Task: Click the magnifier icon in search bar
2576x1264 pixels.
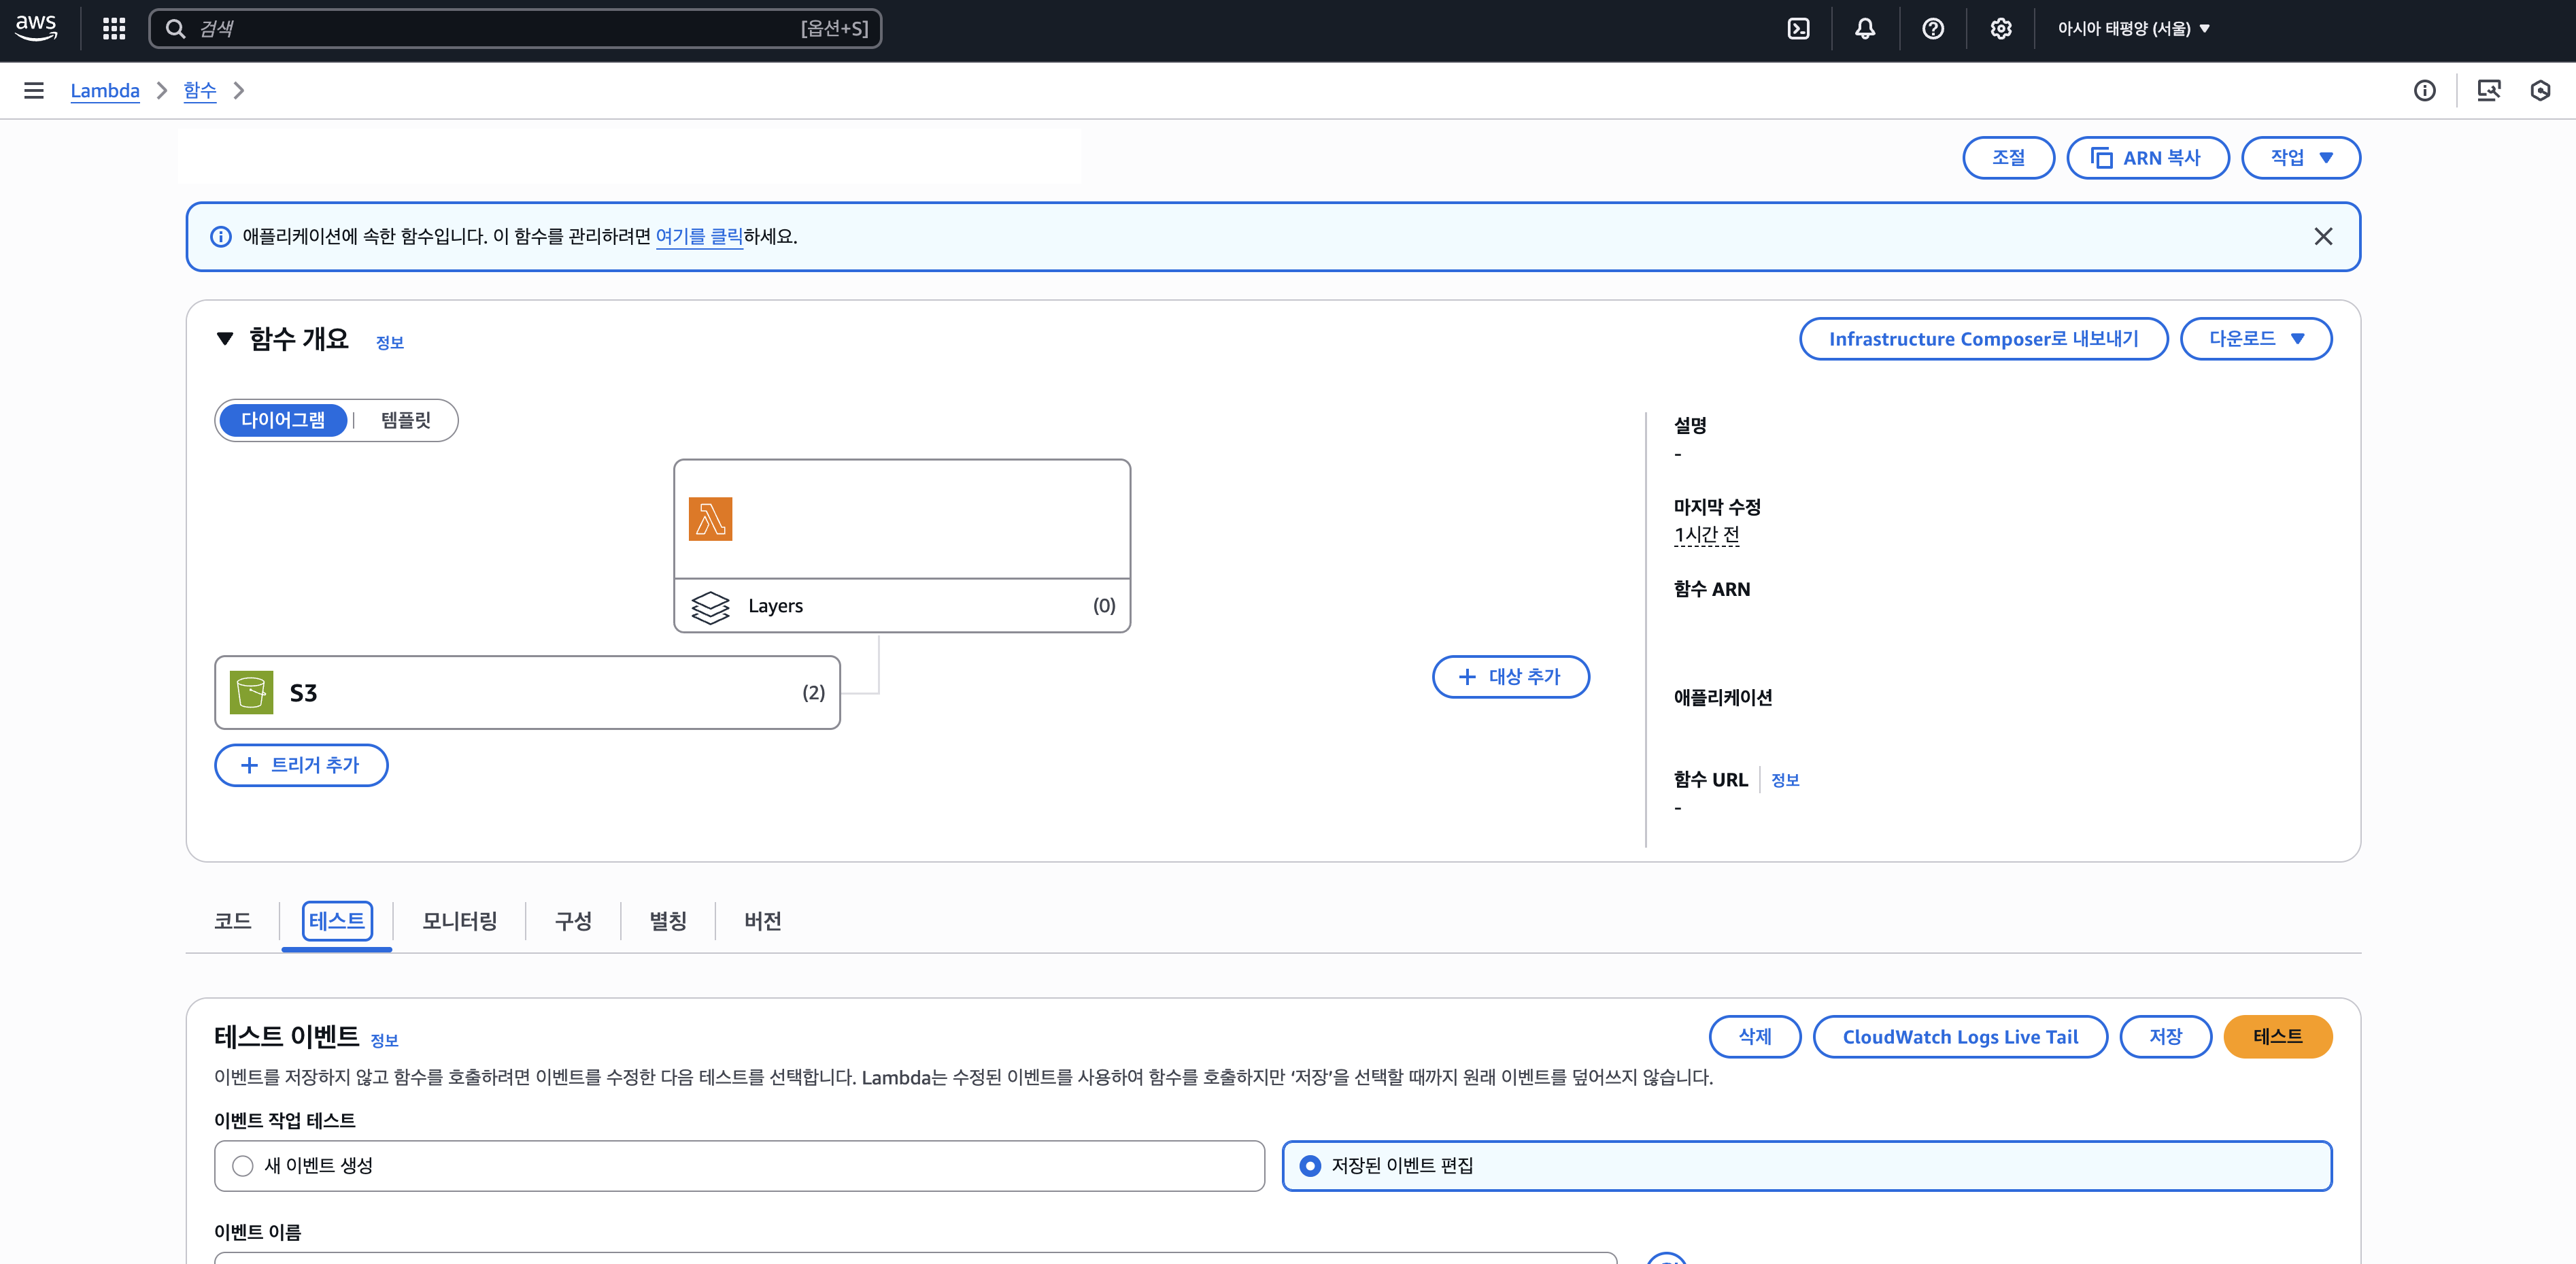Action: (175, 28)
